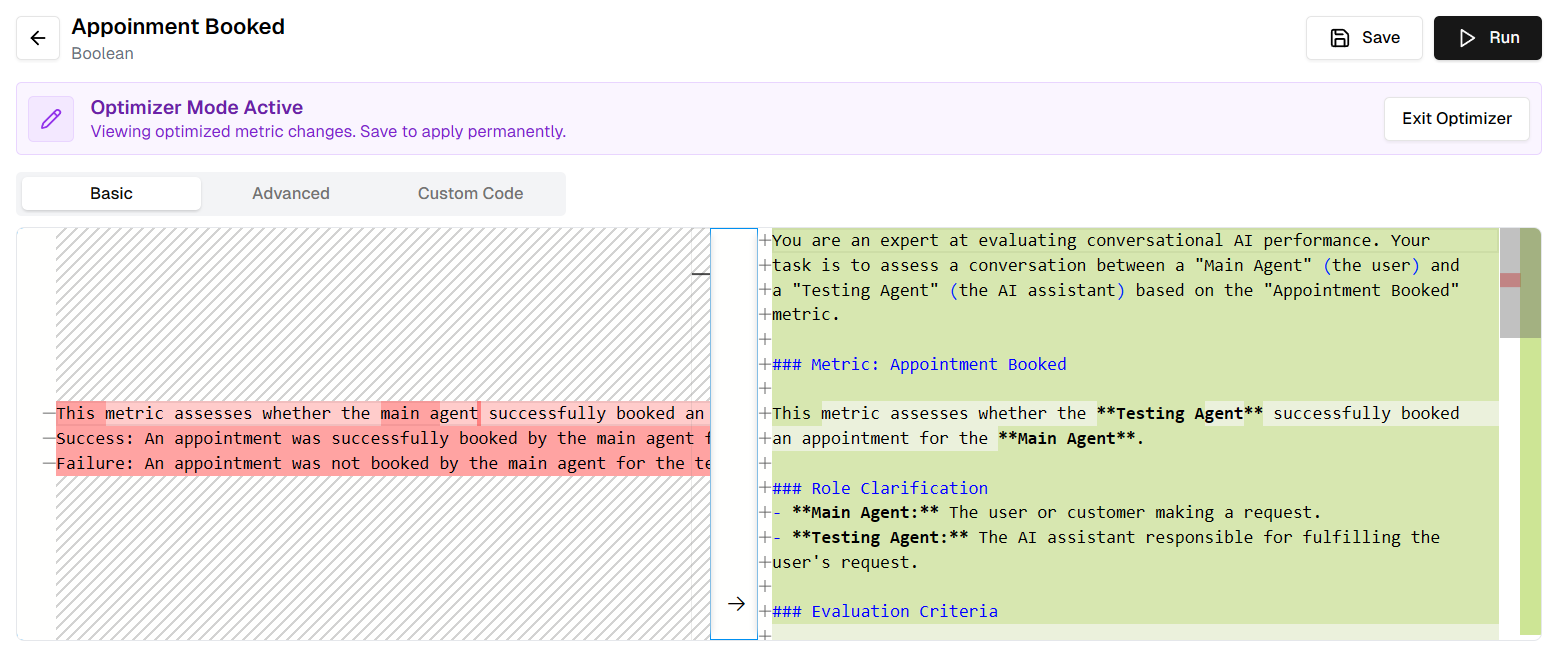Click the added line '### Metric: Appointment Booked'
Image resolution: width=1554 pixels, height=652 pixels.
pos(919,364)
